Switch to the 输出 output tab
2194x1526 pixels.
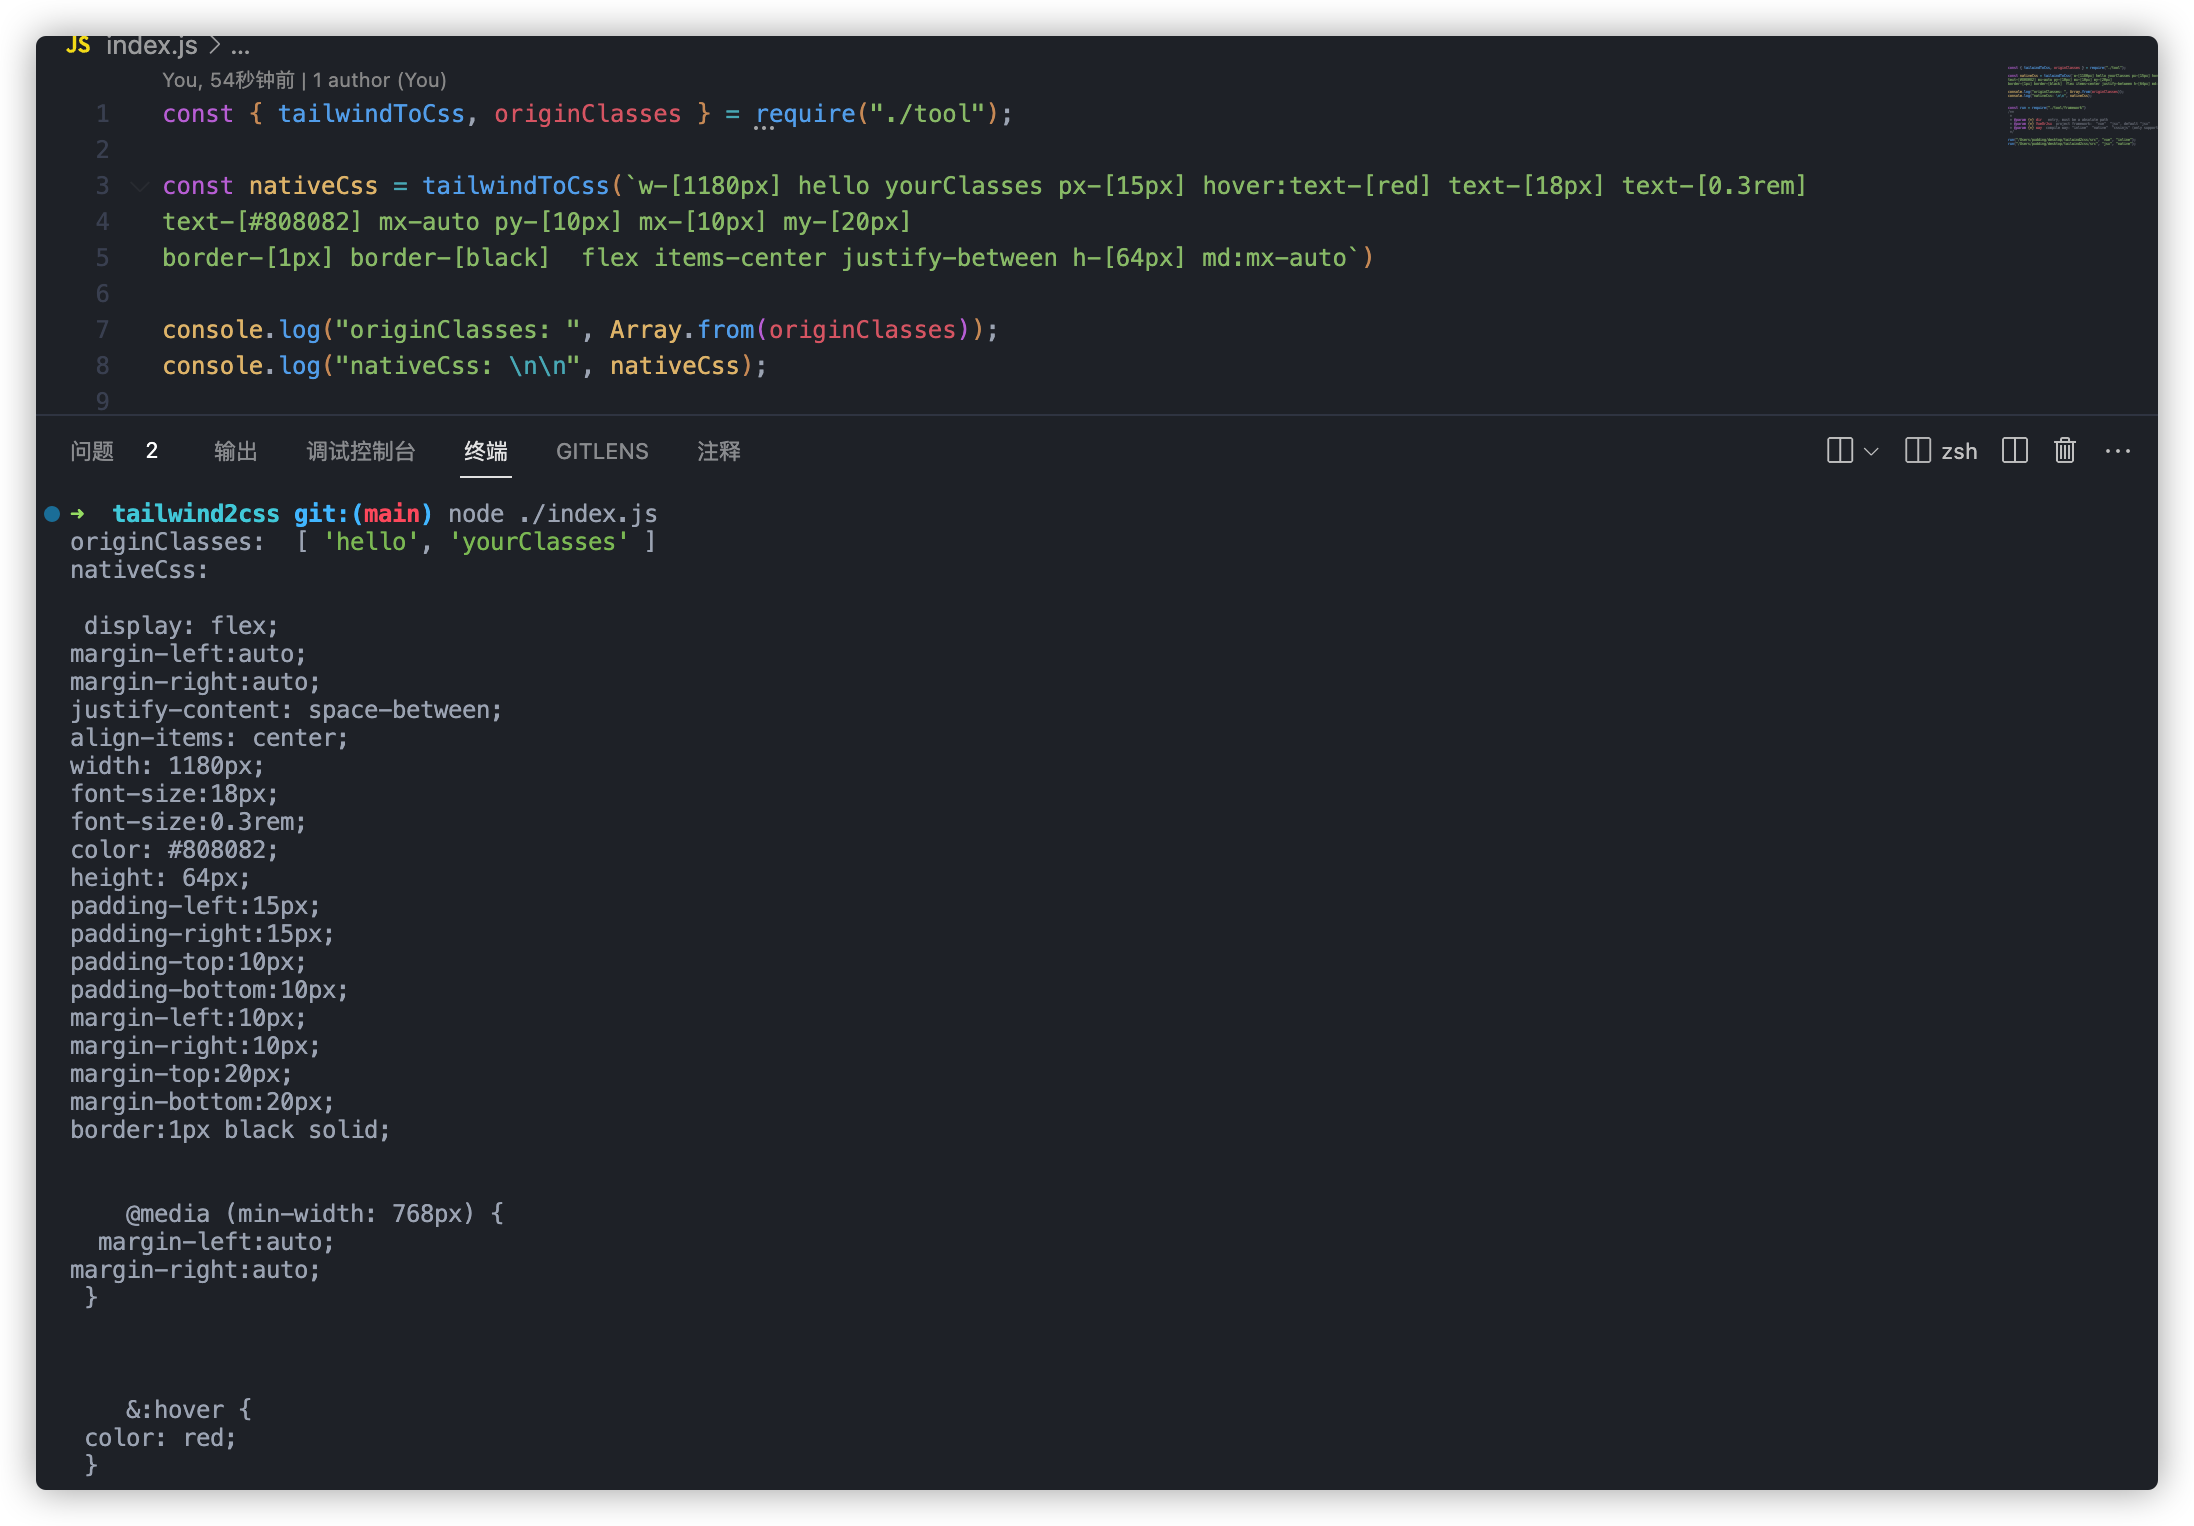pyautogui.click(x=236, y=451)
